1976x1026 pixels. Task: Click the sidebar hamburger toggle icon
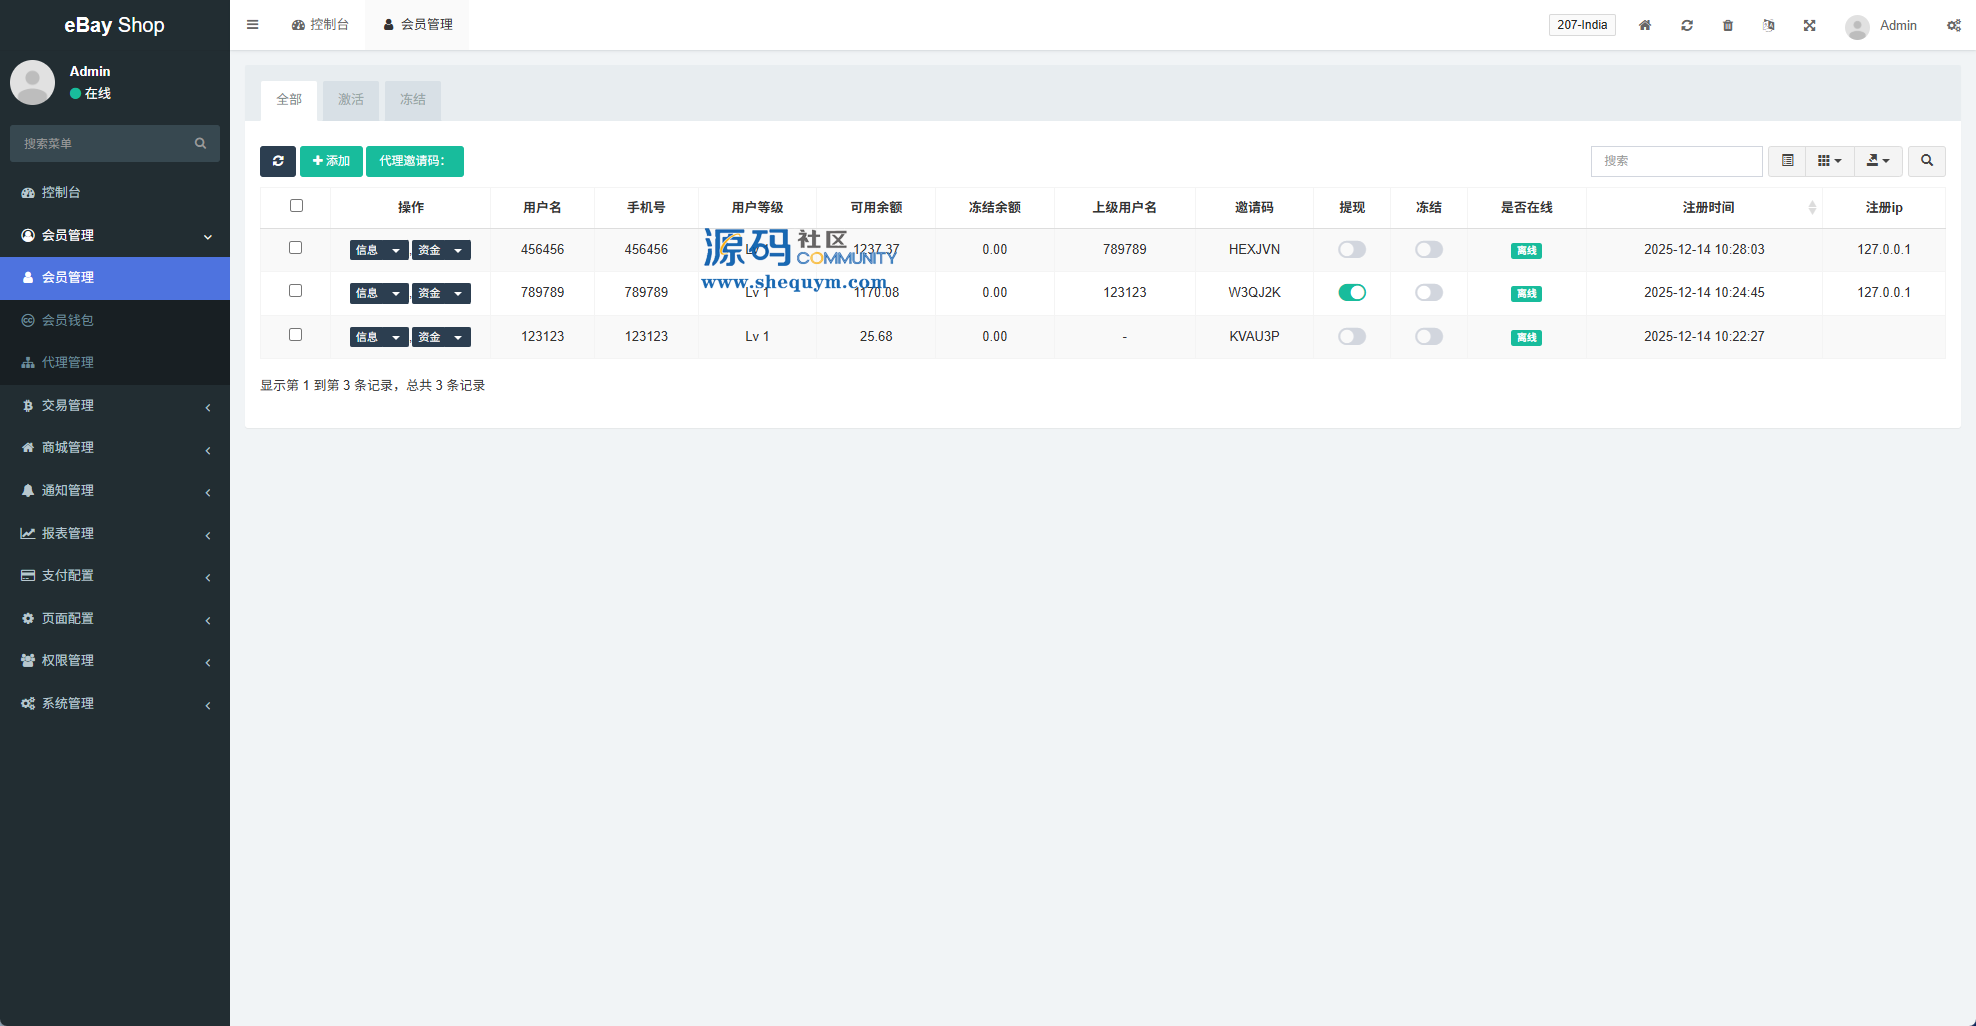tap(253, 25)
